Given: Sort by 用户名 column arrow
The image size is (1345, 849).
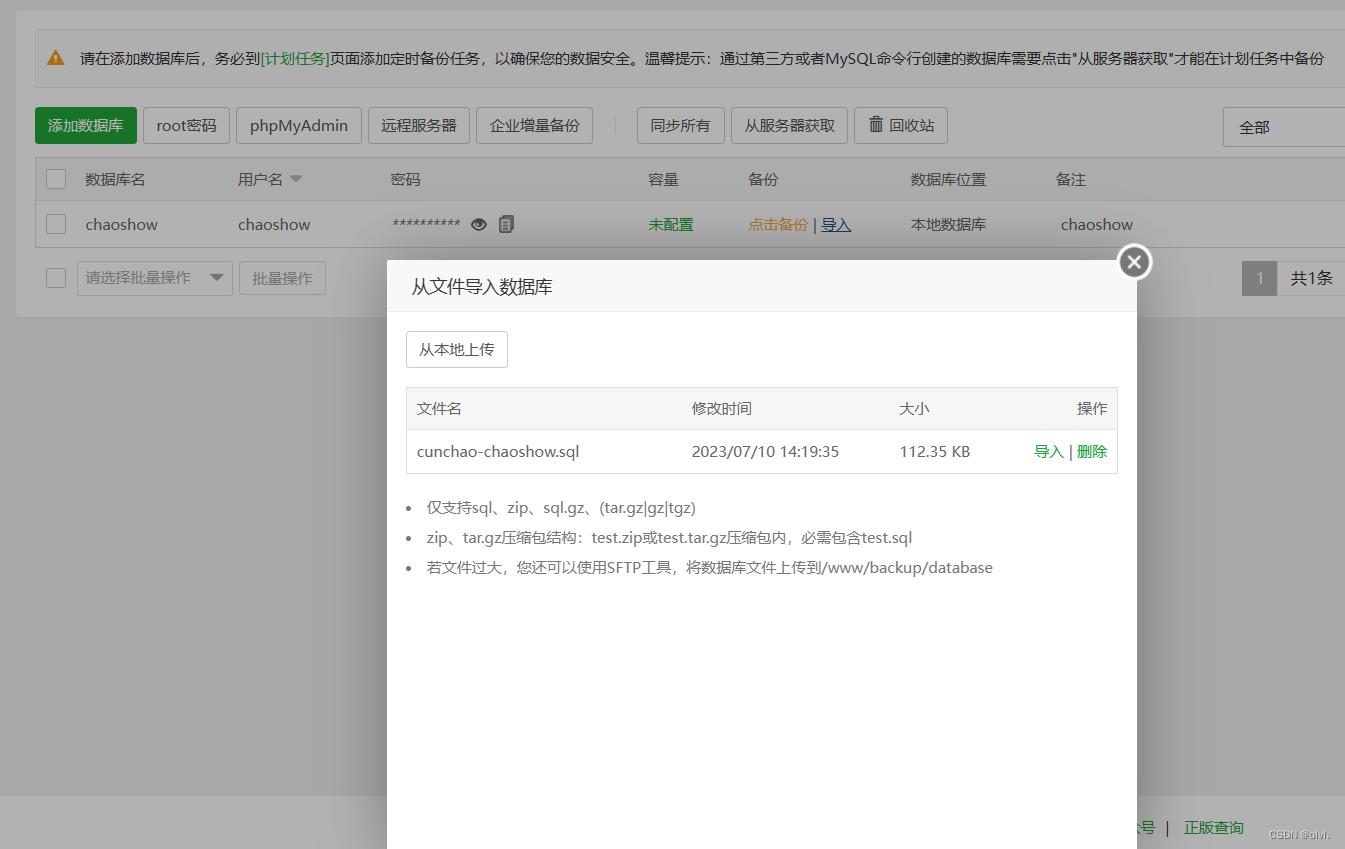Looking at the screenshot, I should pos(296,179).
